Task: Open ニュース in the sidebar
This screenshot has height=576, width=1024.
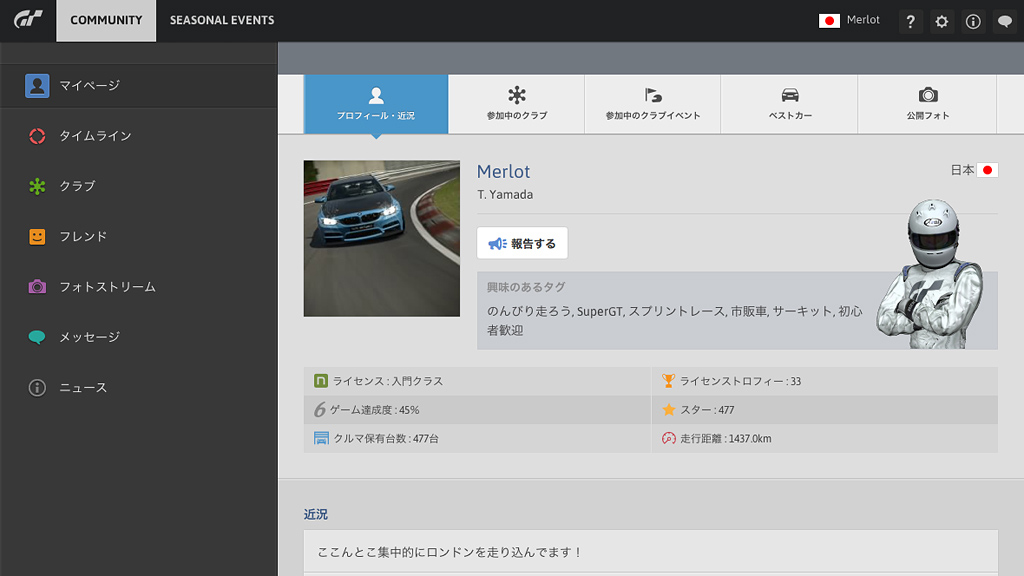Action: [x=83, y=388]
